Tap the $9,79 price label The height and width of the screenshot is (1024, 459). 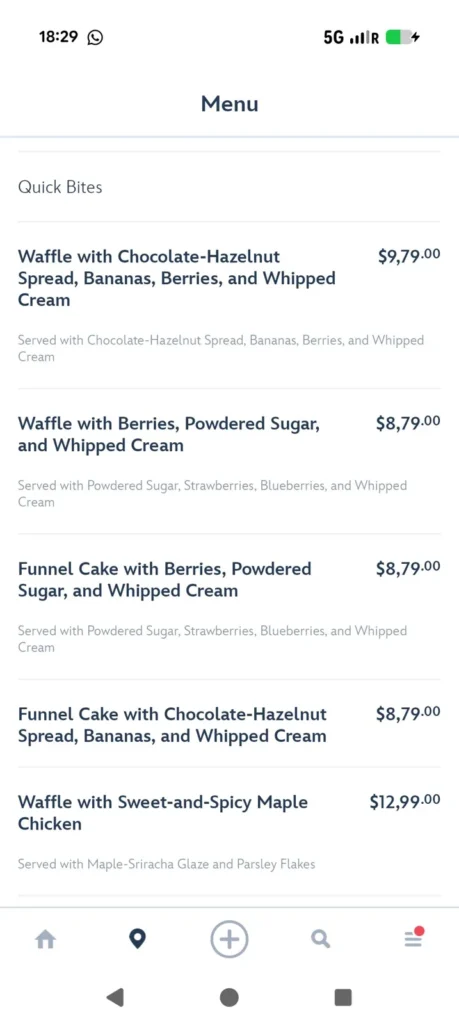pos(409,255)
